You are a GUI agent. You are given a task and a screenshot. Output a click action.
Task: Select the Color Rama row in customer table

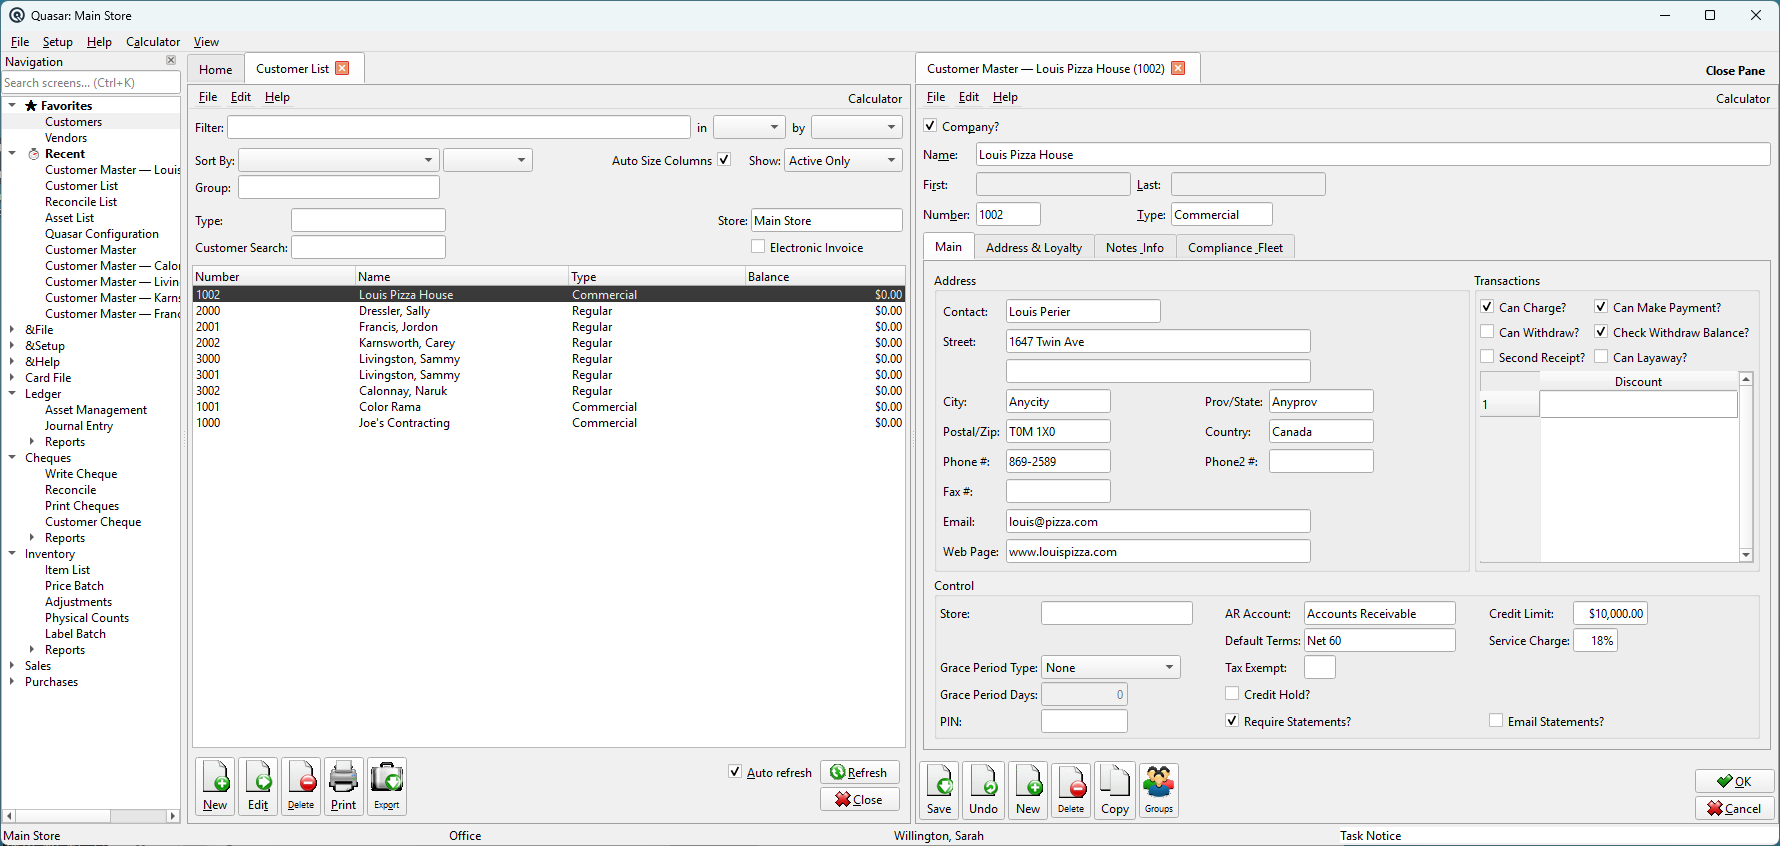point(548,407)
